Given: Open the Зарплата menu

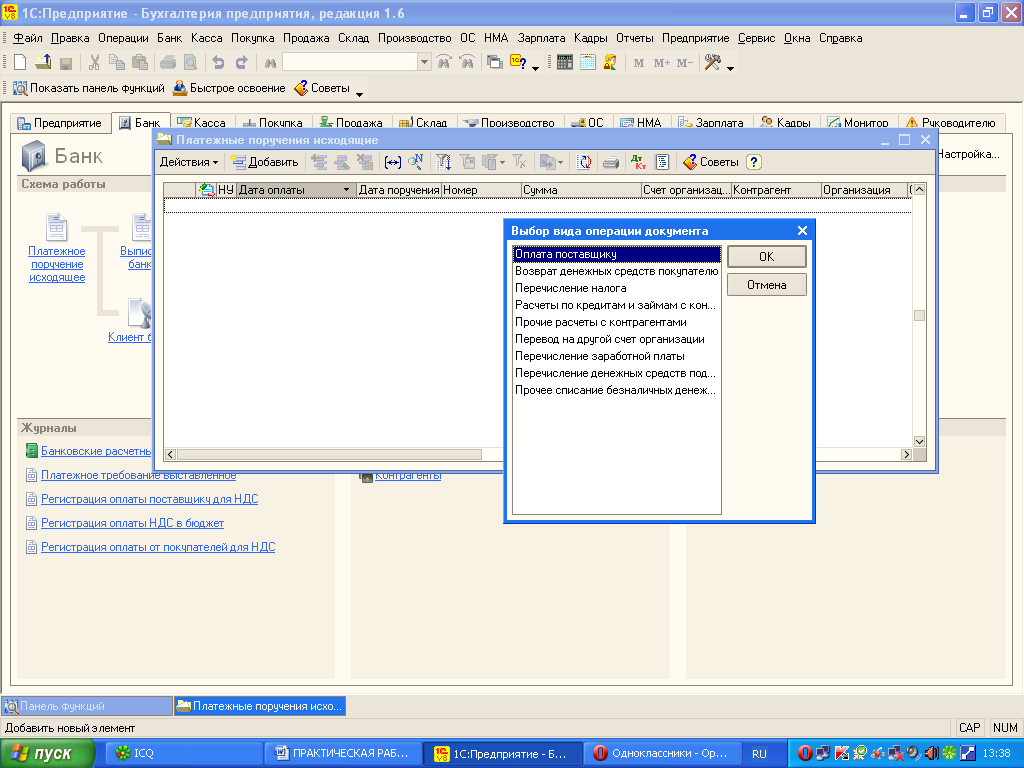Looking at the screenshot, I should click(541, 38).
